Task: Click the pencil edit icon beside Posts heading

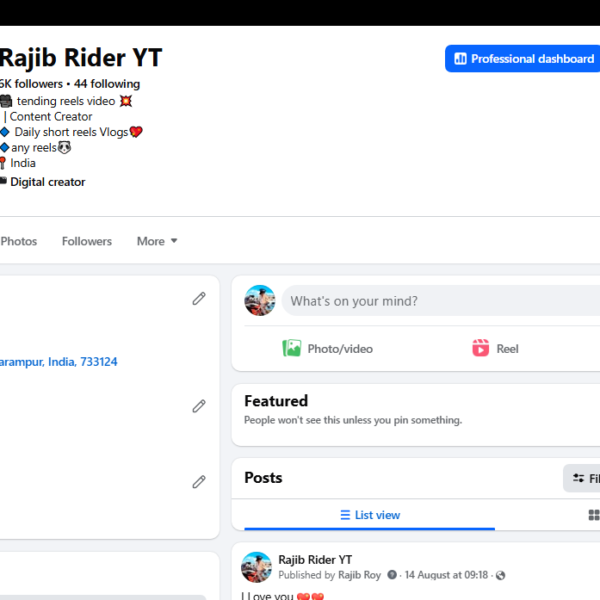Action: 199,482
